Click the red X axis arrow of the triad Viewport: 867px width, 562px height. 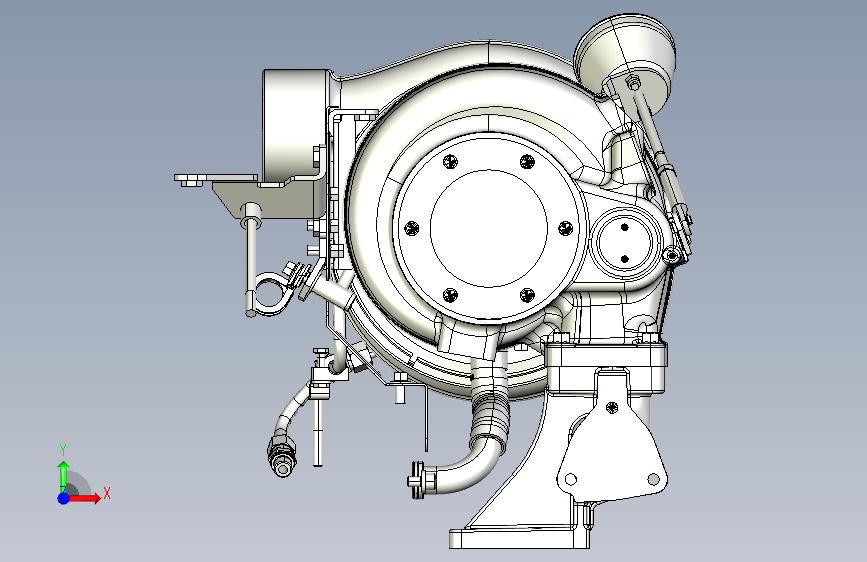tap(86, 498)
